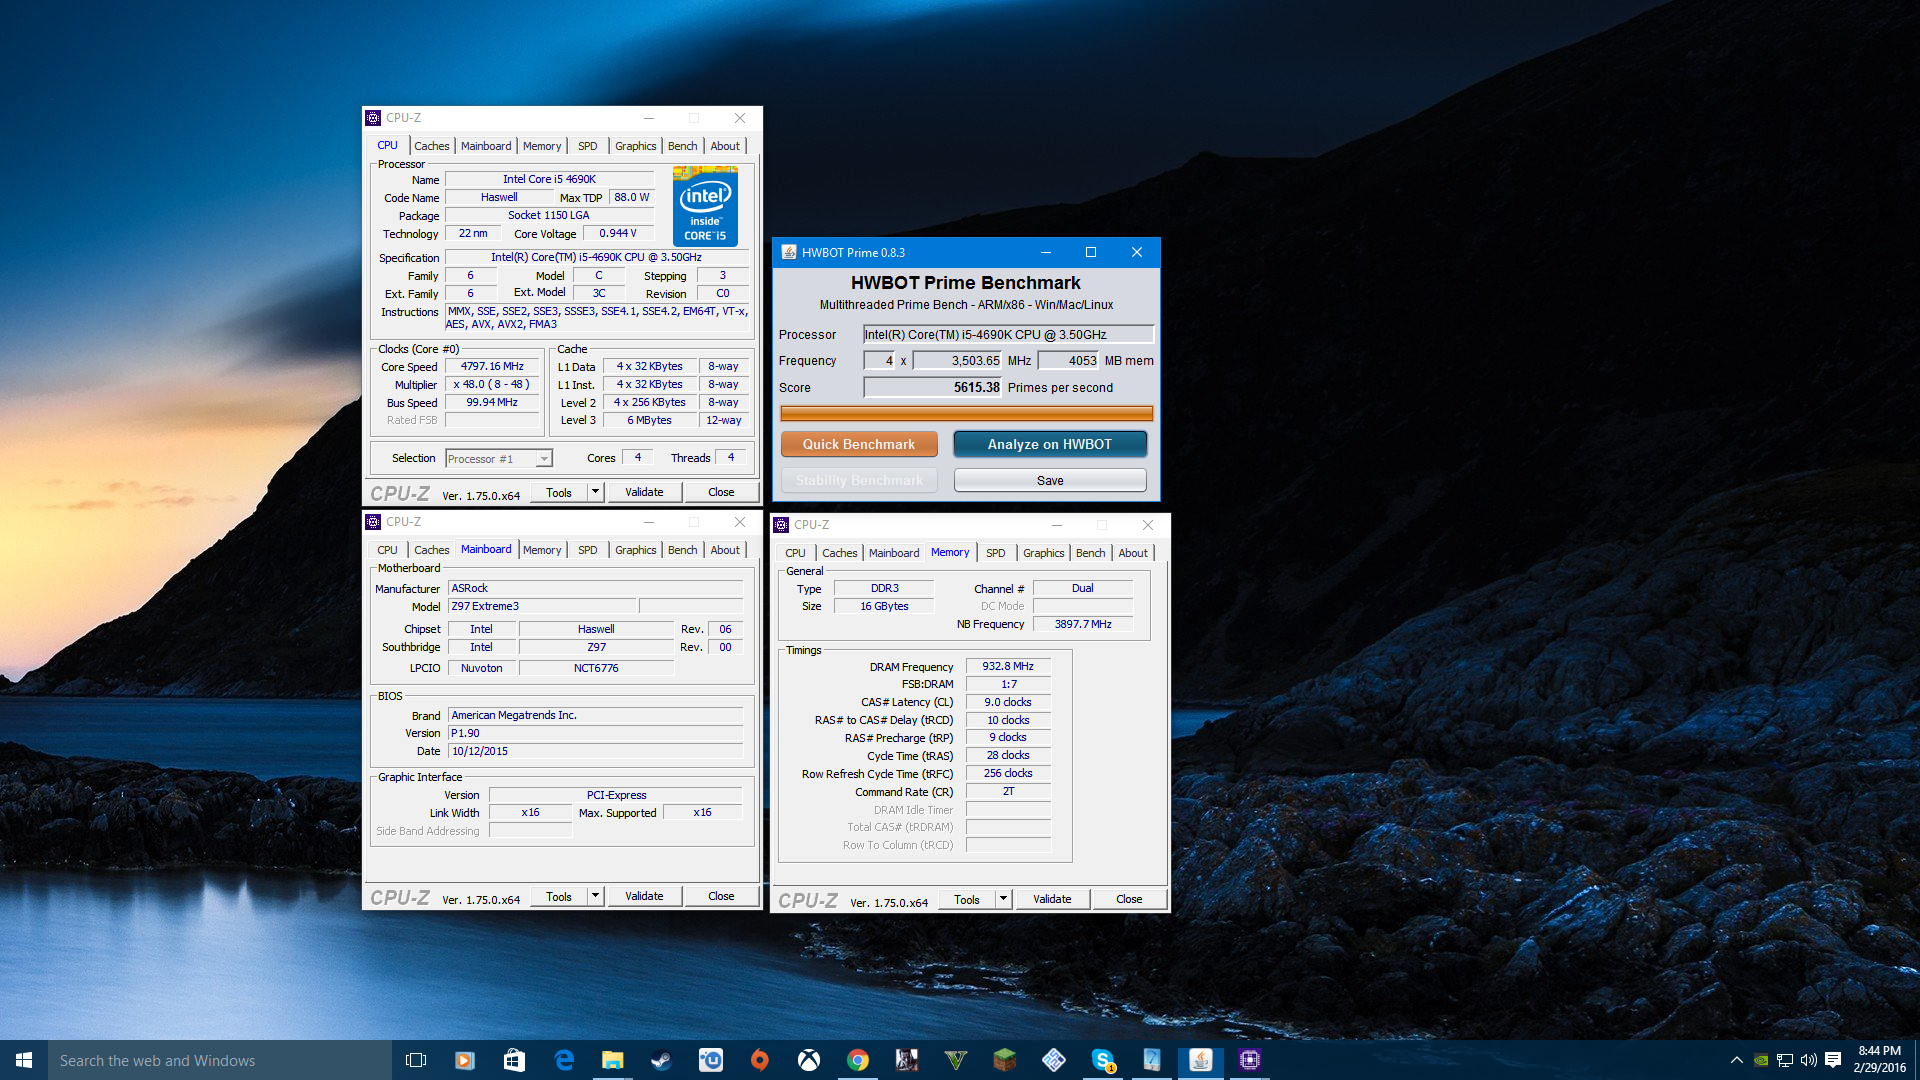Open volume control in system tray
Screen dimensions: 1920x1080
pos(1809,1060)
